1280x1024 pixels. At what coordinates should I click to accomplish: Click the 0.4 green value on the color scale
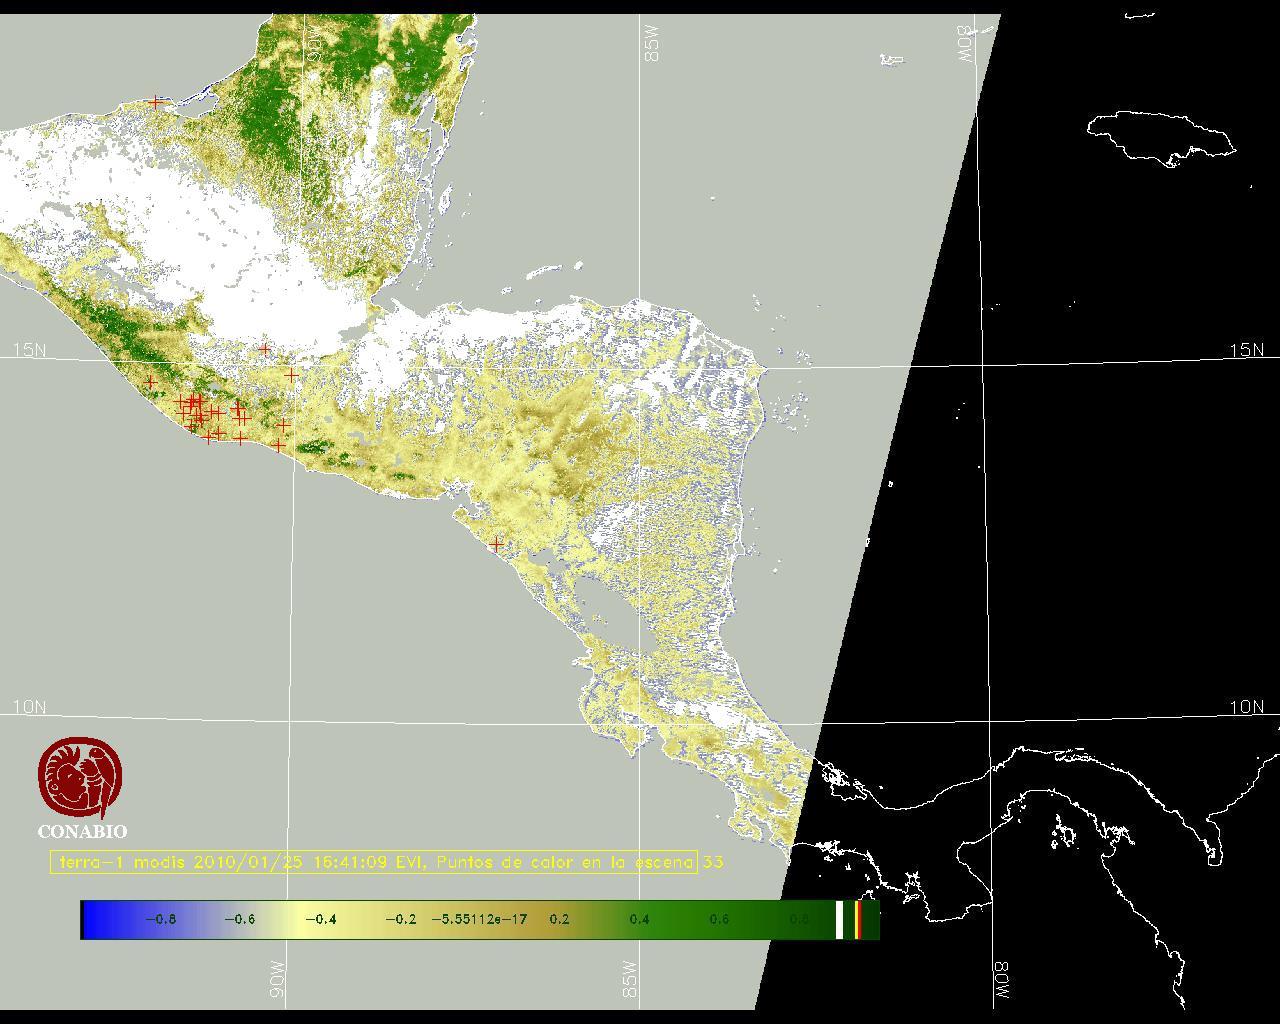click(639, 919)
